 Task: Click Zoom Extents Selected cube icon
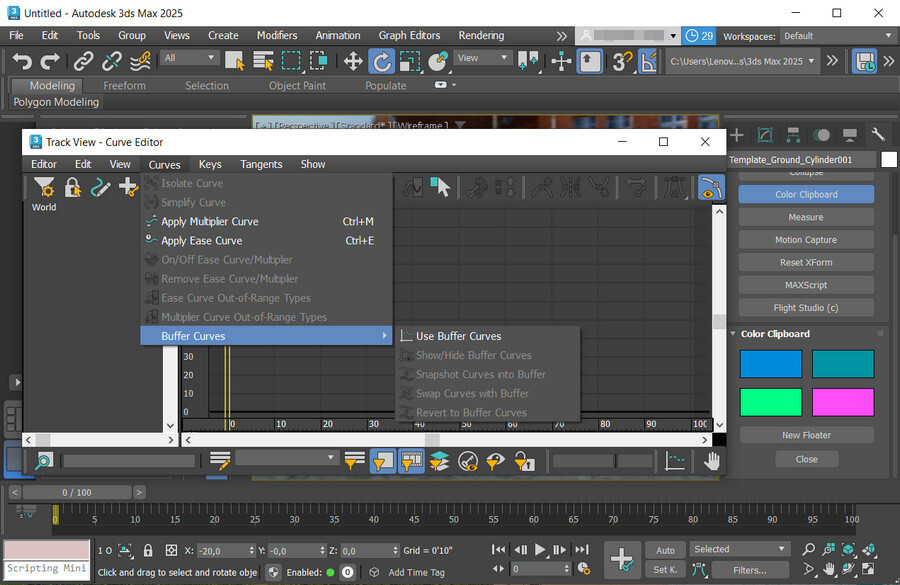click(x=848, y=549)
